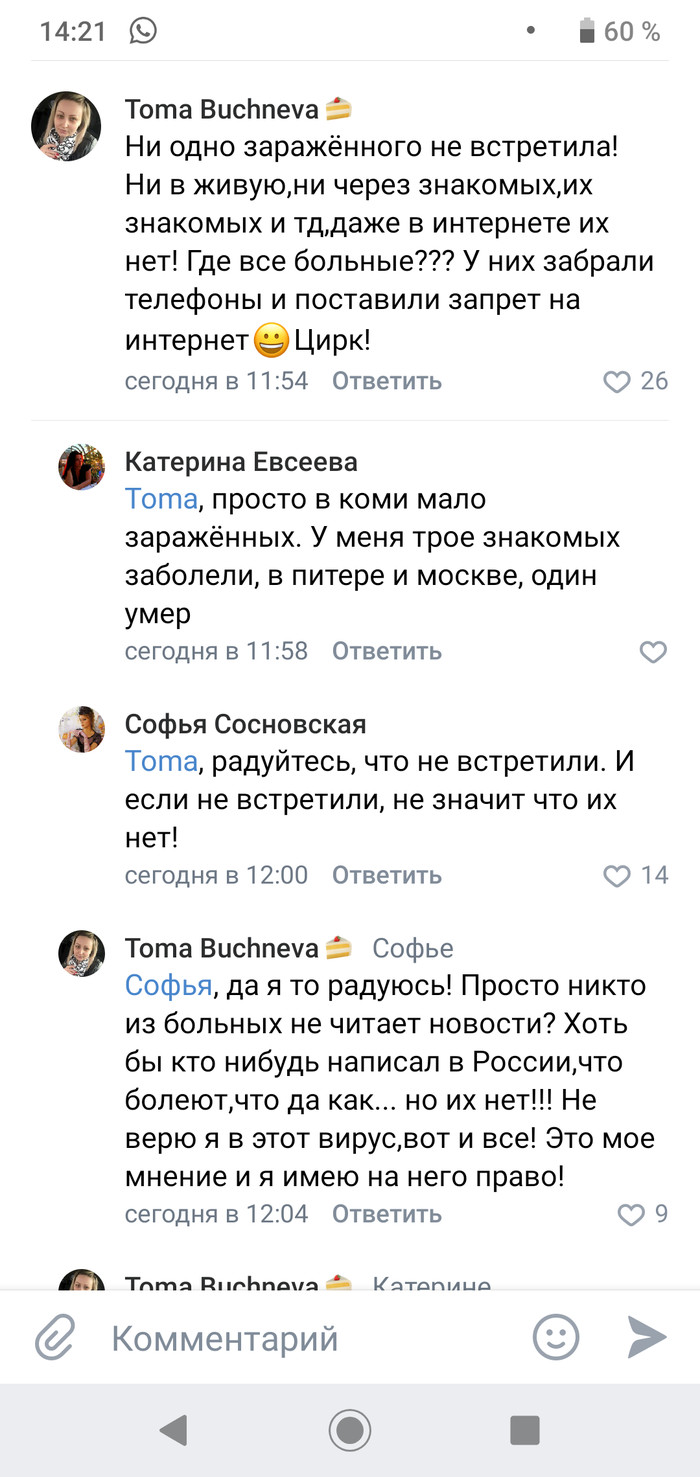Image resolution: width=700 pixels, height=1477 pixels.
Task: Tap the Android back triangle button
Action: pos(174,1431)
